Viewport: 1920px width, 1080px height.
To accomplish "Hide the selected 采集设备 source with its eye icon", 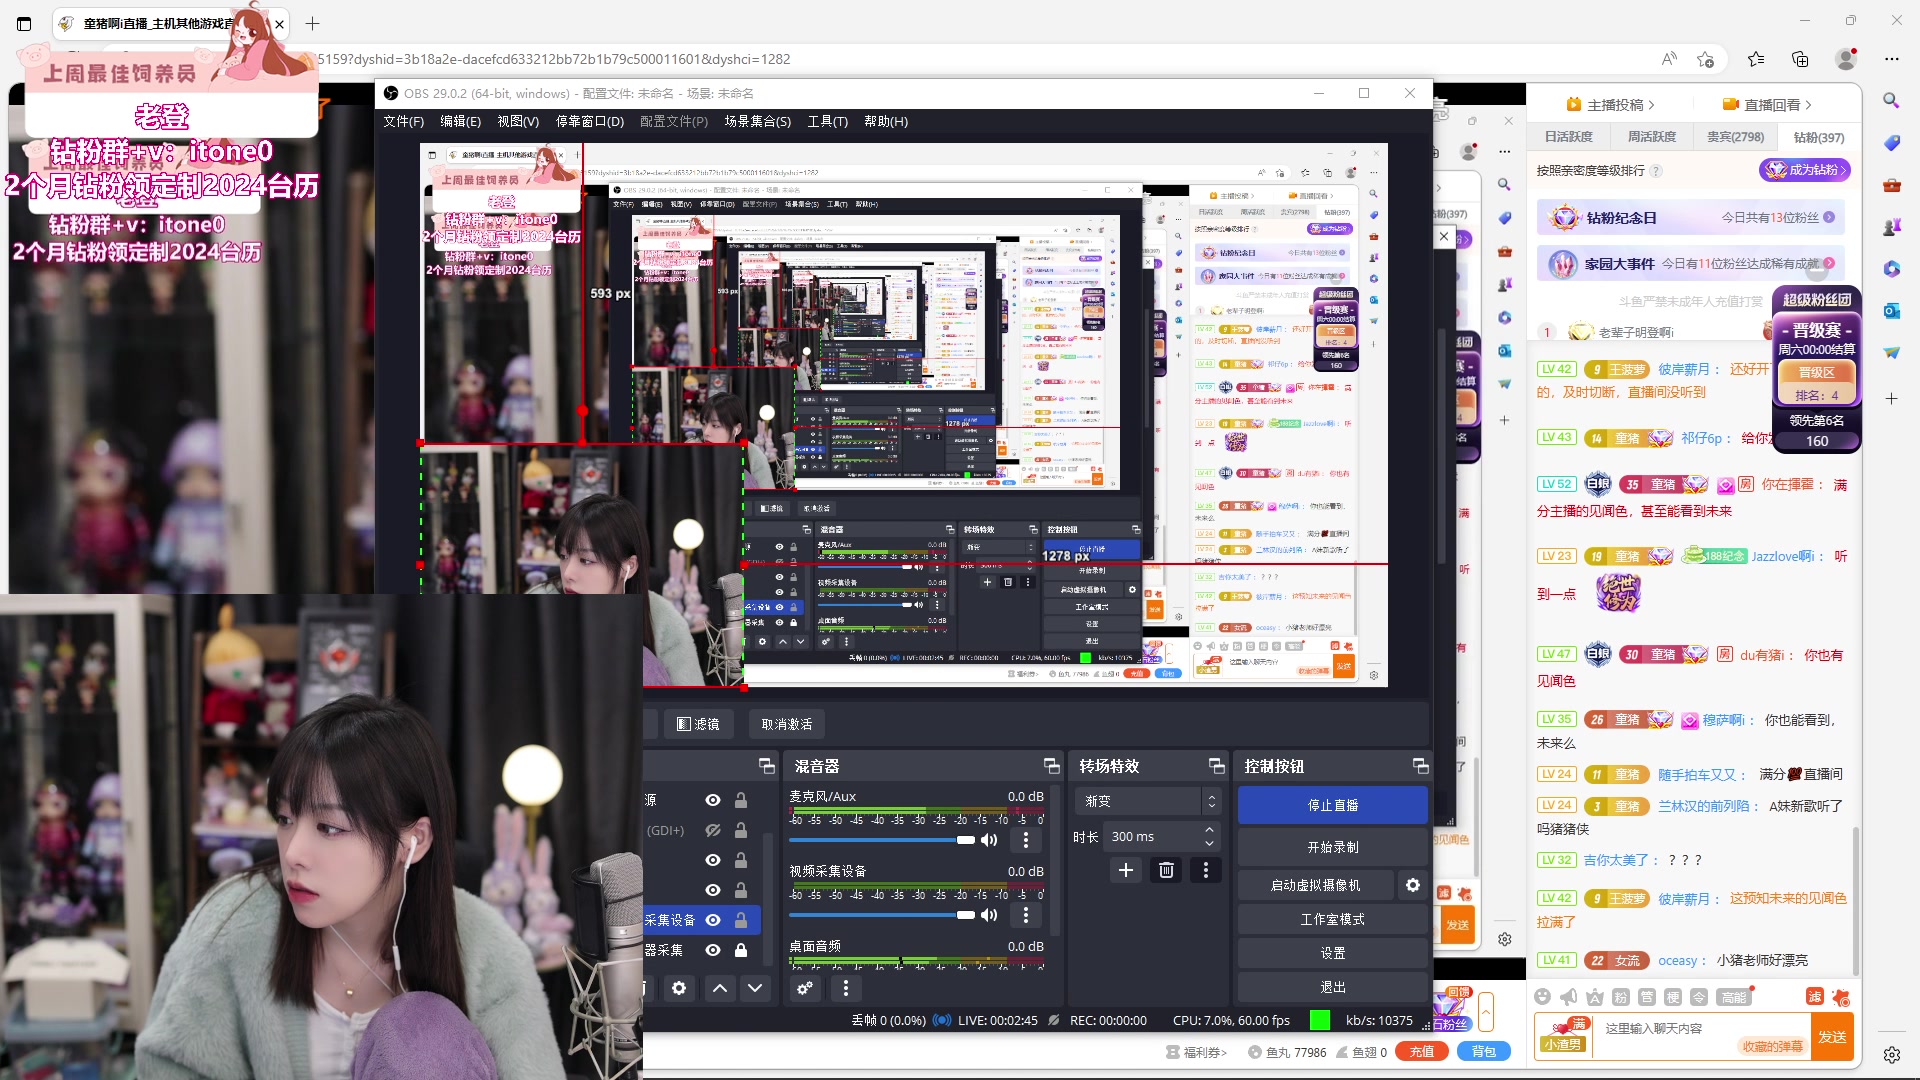I will [x=713, y=920].
